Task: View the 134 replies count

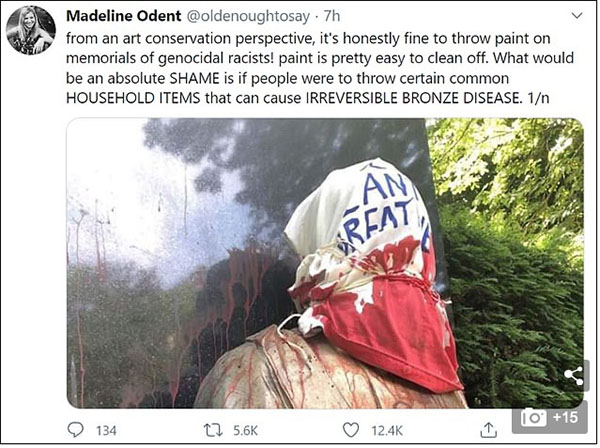Action: [105, 431]
